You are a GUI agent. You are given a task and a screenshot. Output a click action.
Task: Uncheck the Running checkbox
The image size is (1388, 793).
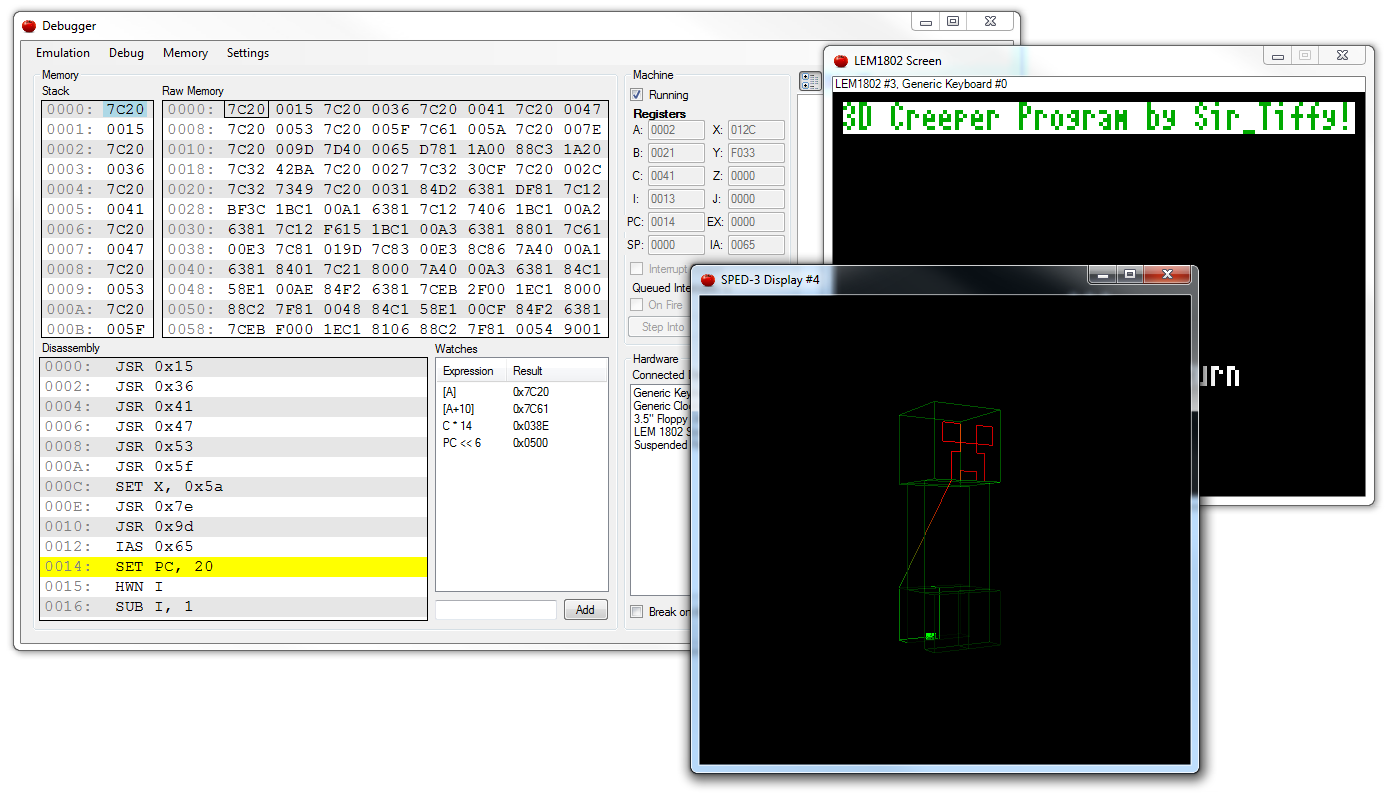tap(637, 95)
